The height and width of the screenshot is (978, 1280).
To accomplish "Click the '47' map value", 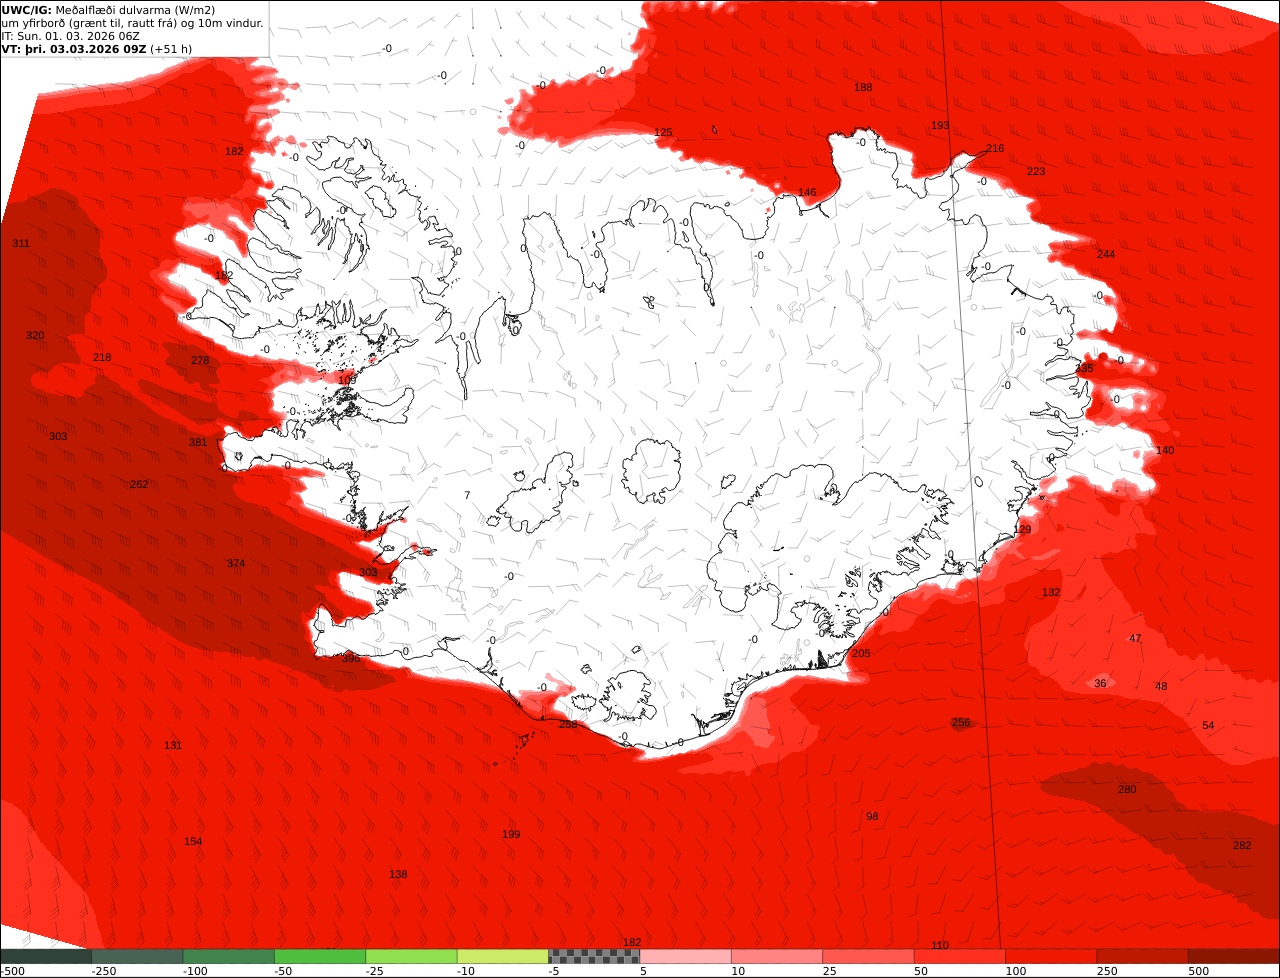I will [1135, 639].
